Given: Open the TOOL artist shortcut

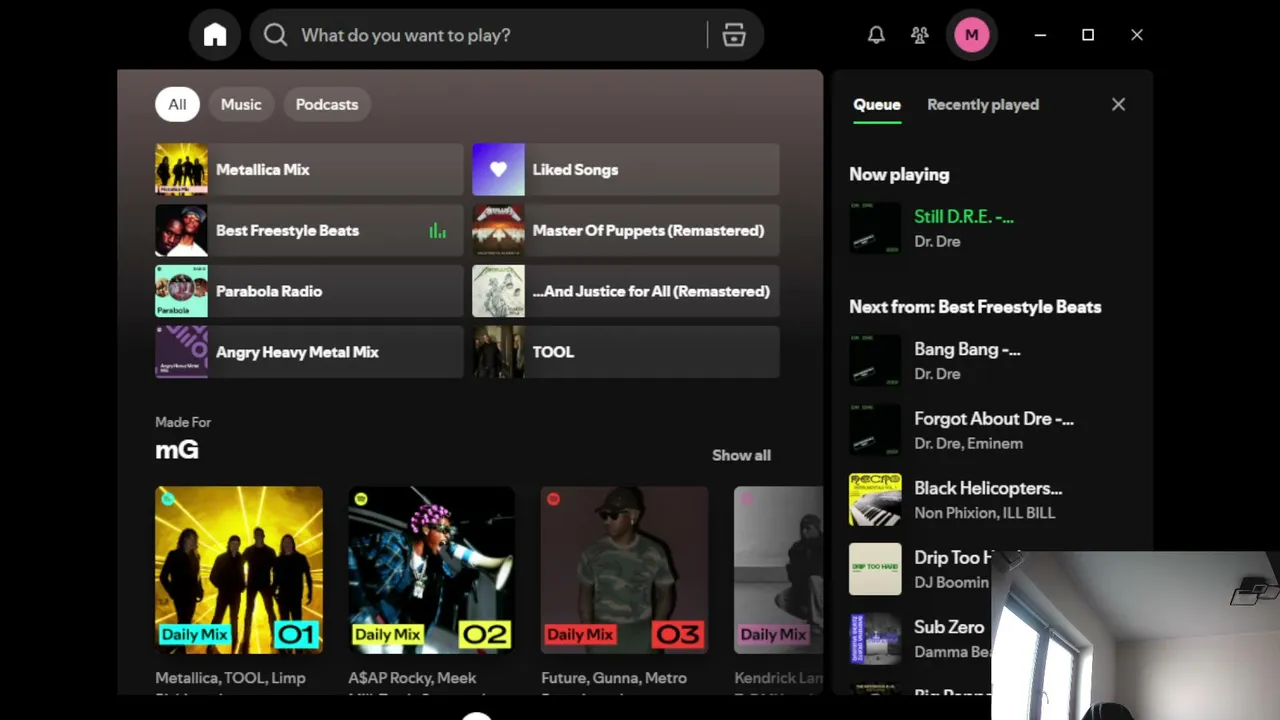Looking at the screenshot, I should 626,352.
